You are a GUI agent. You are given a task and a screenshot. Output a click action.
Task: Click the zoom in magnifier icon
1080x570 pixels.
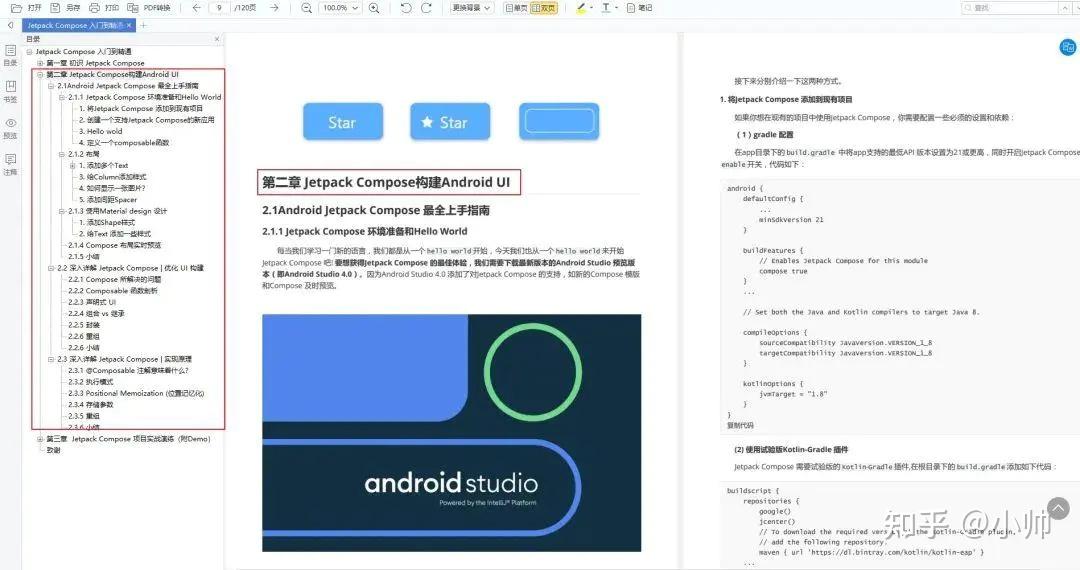tap(374, 8)
